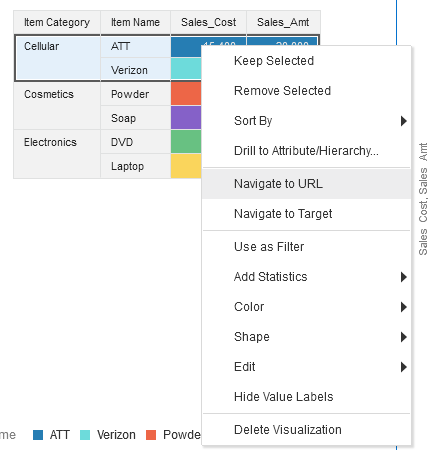Select Navigate to URL option

tap(306, 184)
